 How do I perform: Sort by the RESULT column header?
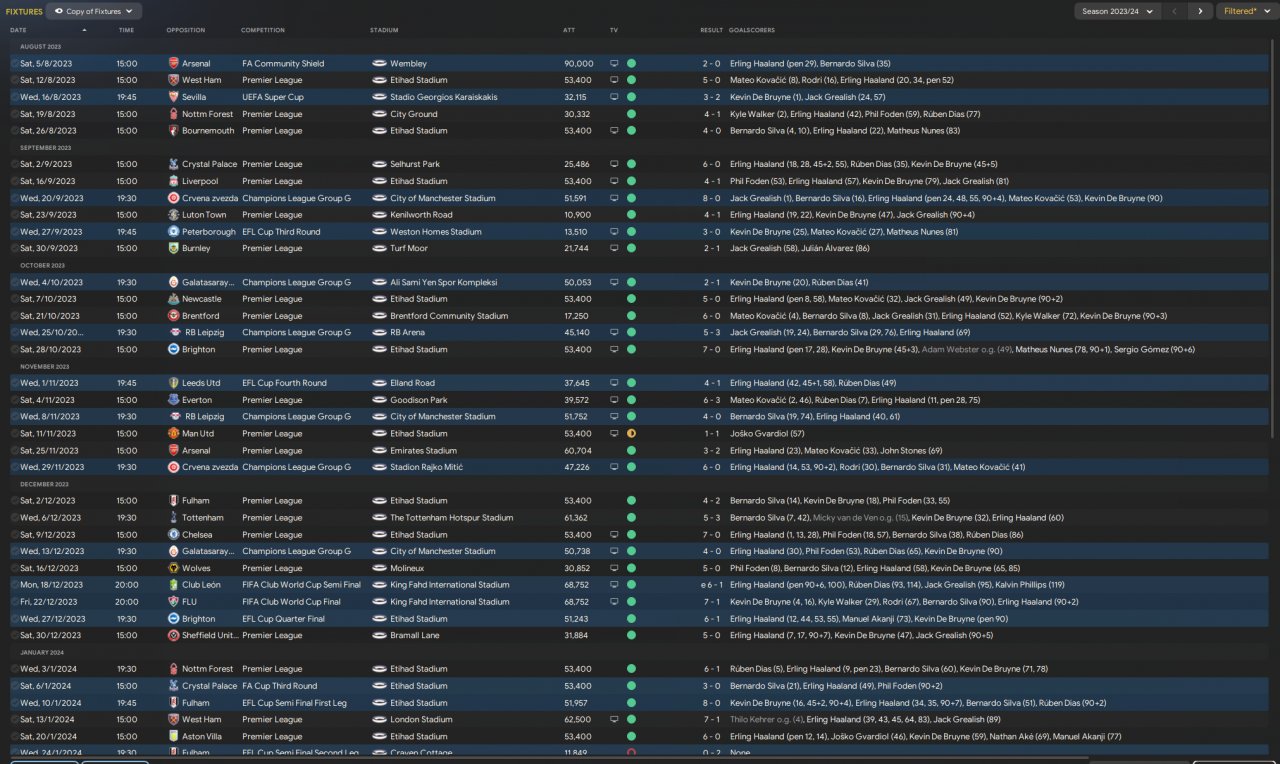click(711, 30)
